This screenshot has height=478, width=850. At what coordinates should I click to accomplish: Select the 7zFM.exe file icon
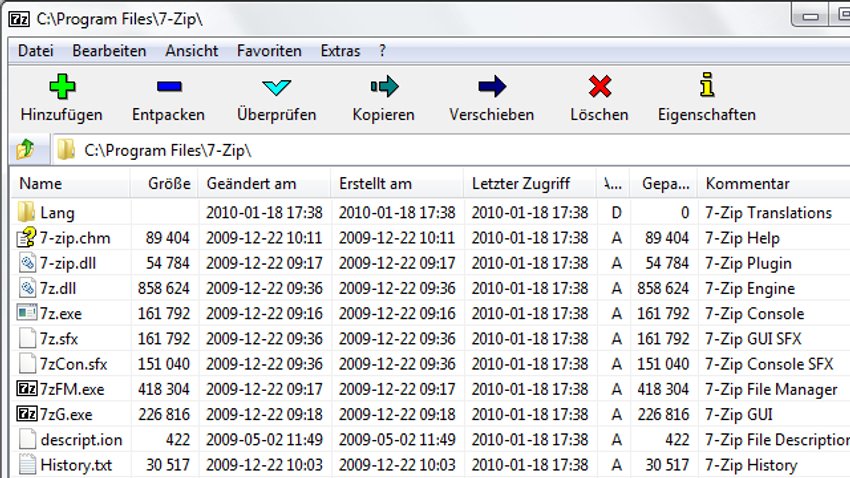pyautogui.click(x=27, y=389)
